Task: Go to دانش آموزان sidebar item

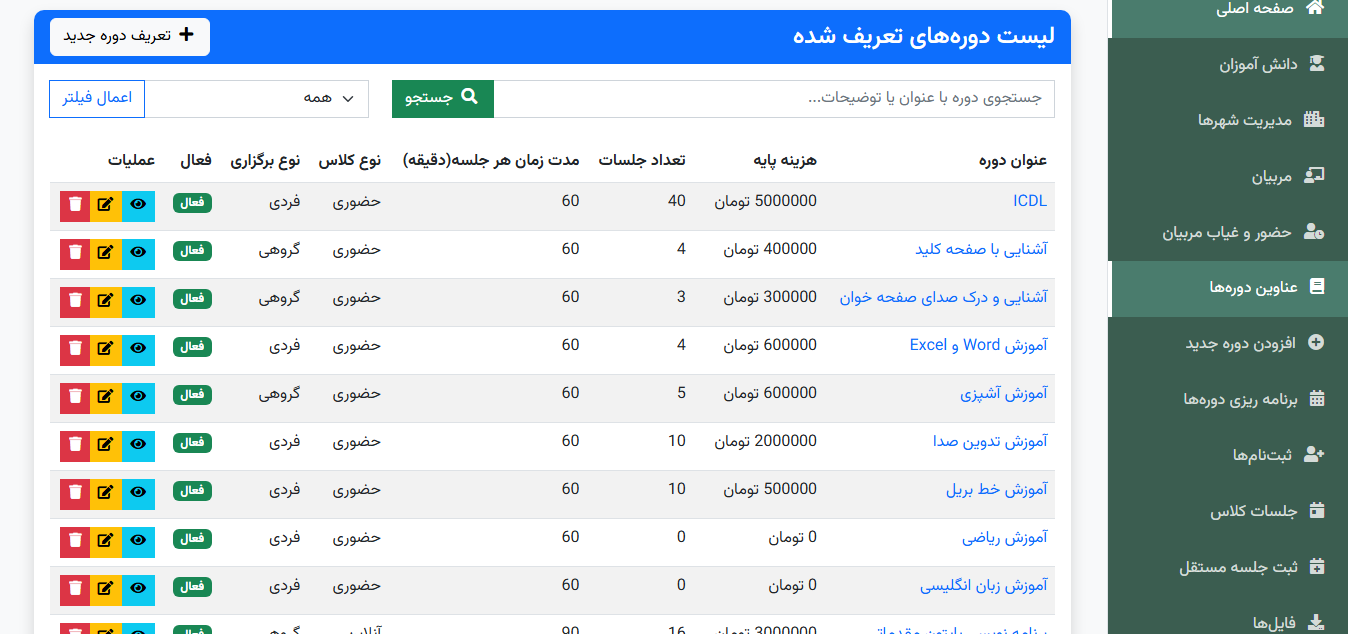Action: (1228, 64)
